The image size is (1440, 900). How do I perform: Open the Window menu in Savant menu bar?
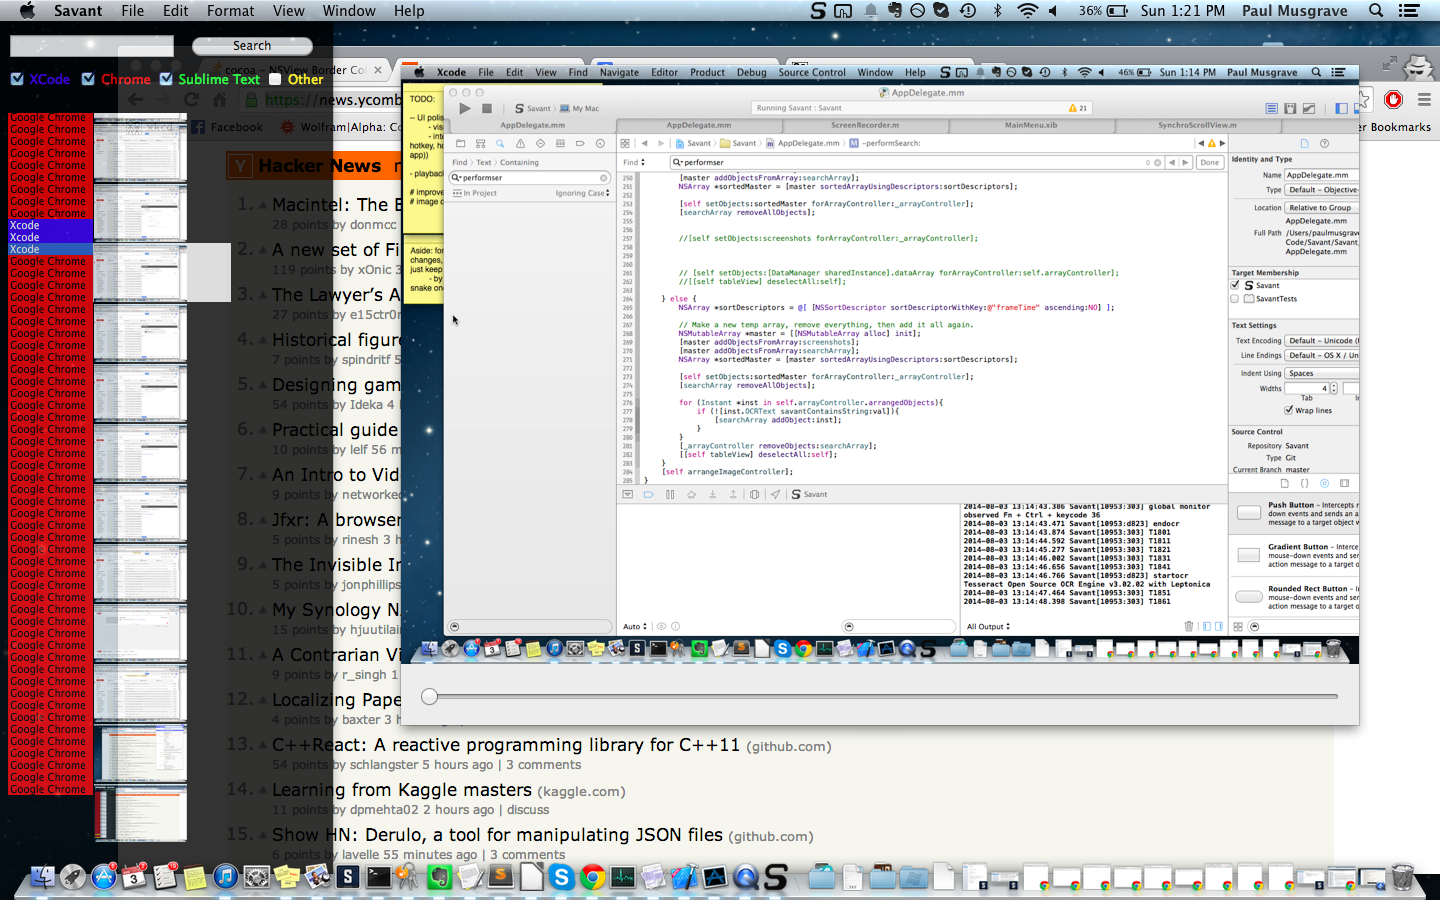pyautogui.click(x=349, y=10)
